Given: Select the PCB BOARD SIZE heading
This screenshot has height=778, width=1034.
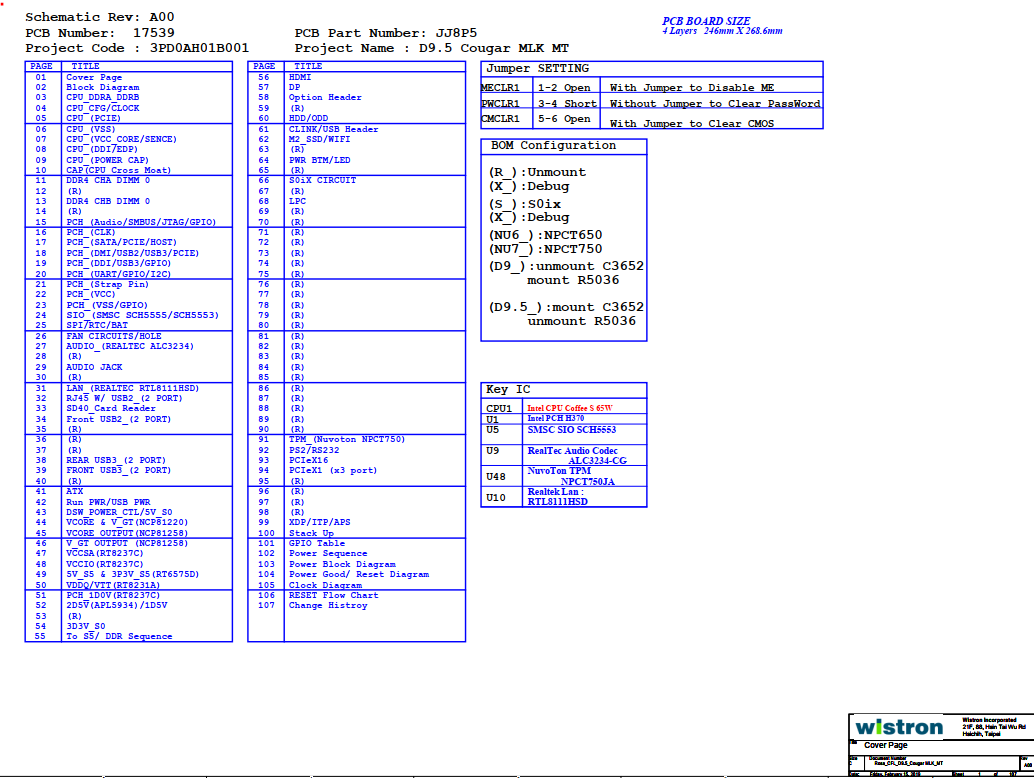Looking at the screenshot, I should 708,21.
